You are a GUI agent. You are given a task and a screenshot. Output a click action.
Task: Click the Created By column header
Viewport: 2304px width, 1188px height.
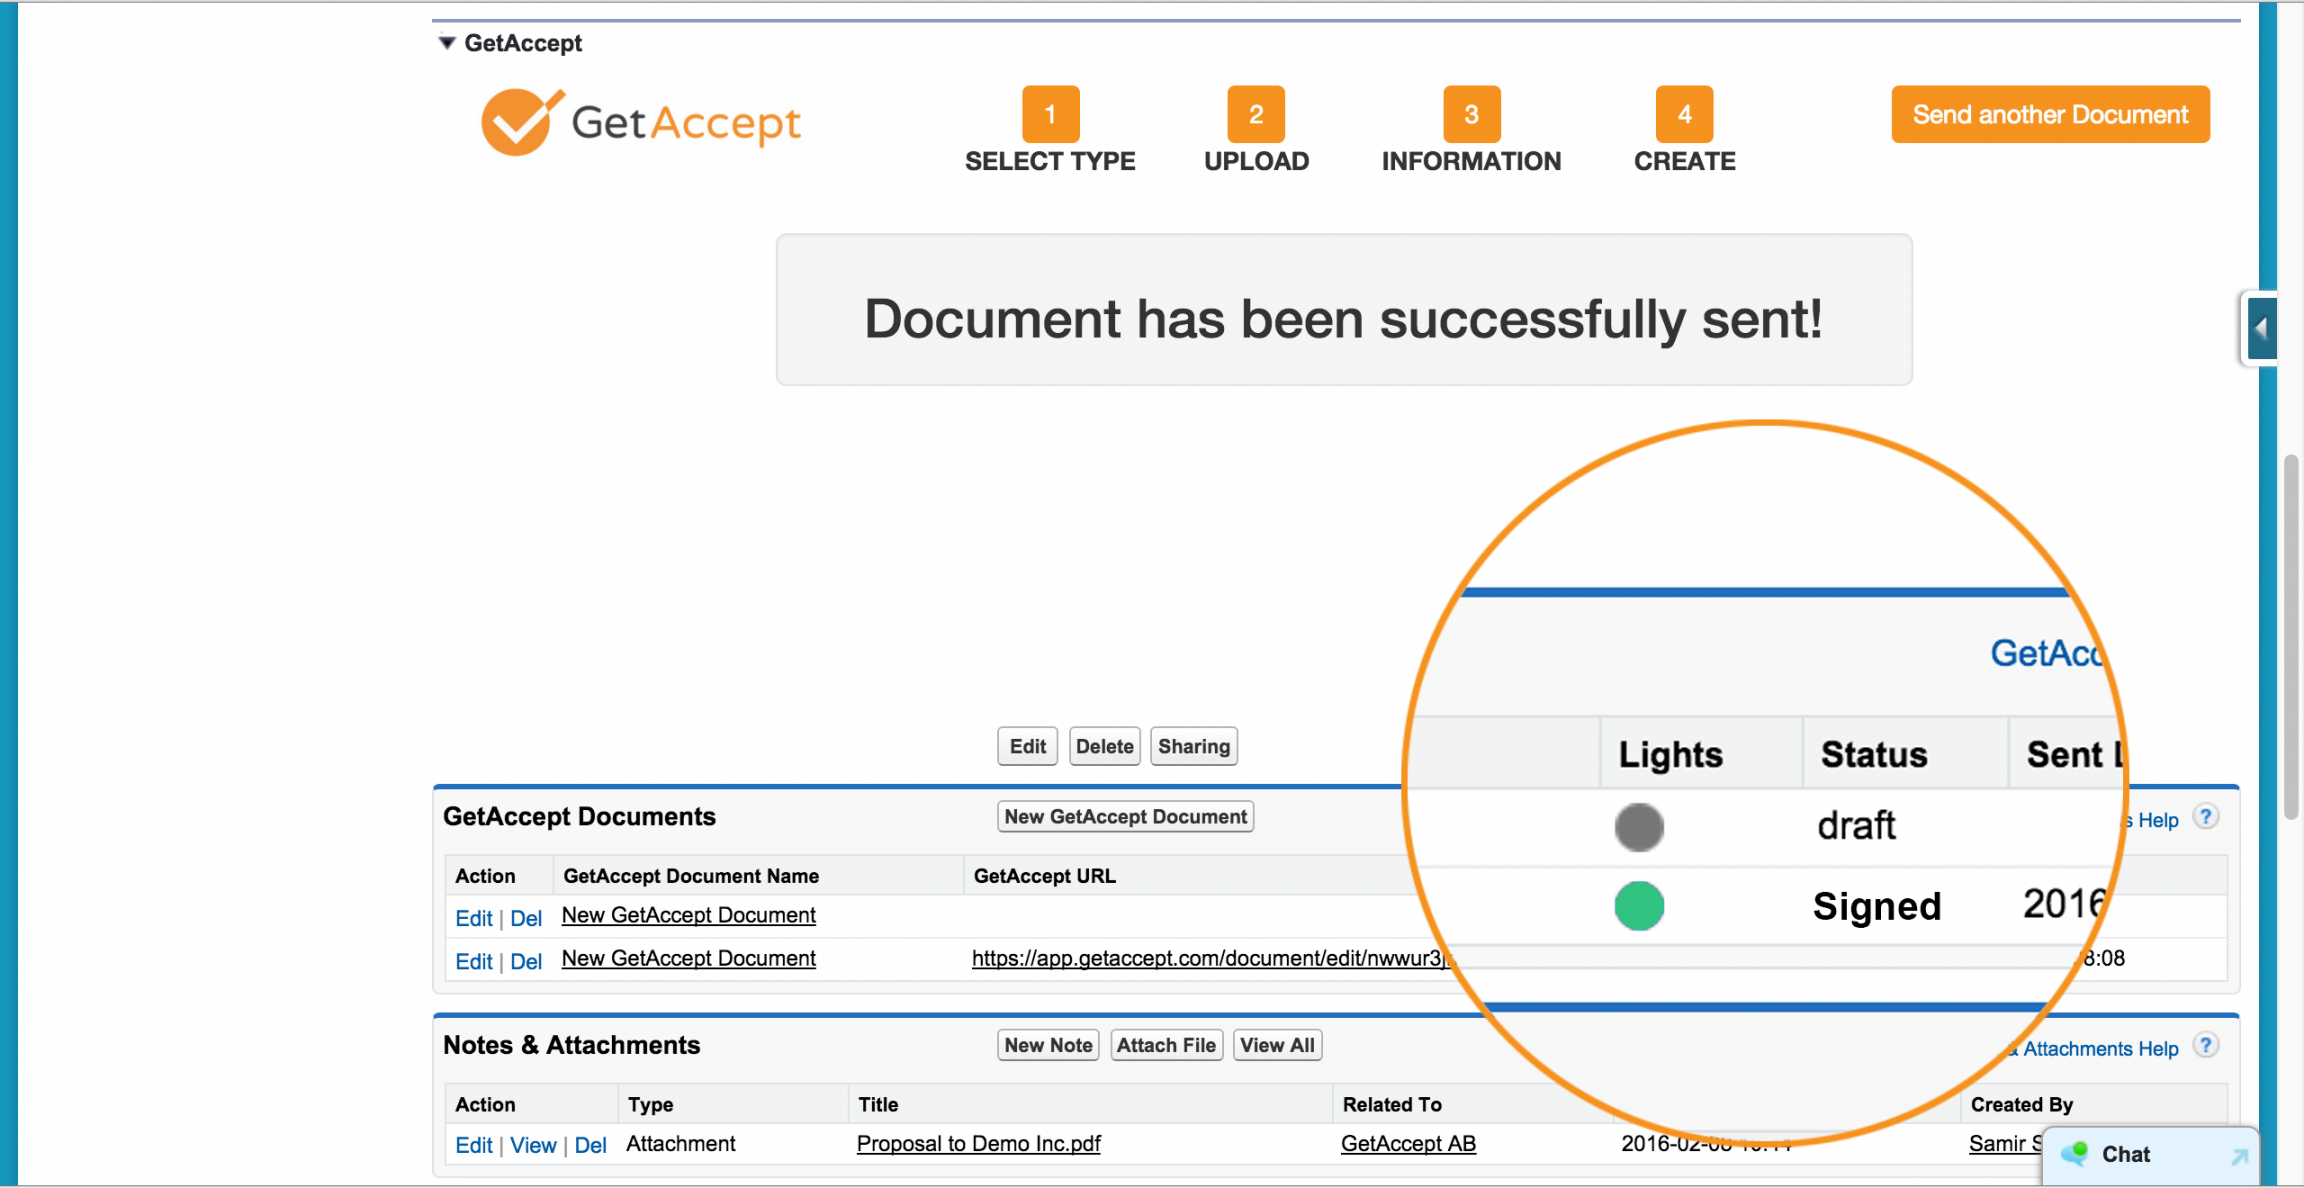click(x=2021, y=1104)
